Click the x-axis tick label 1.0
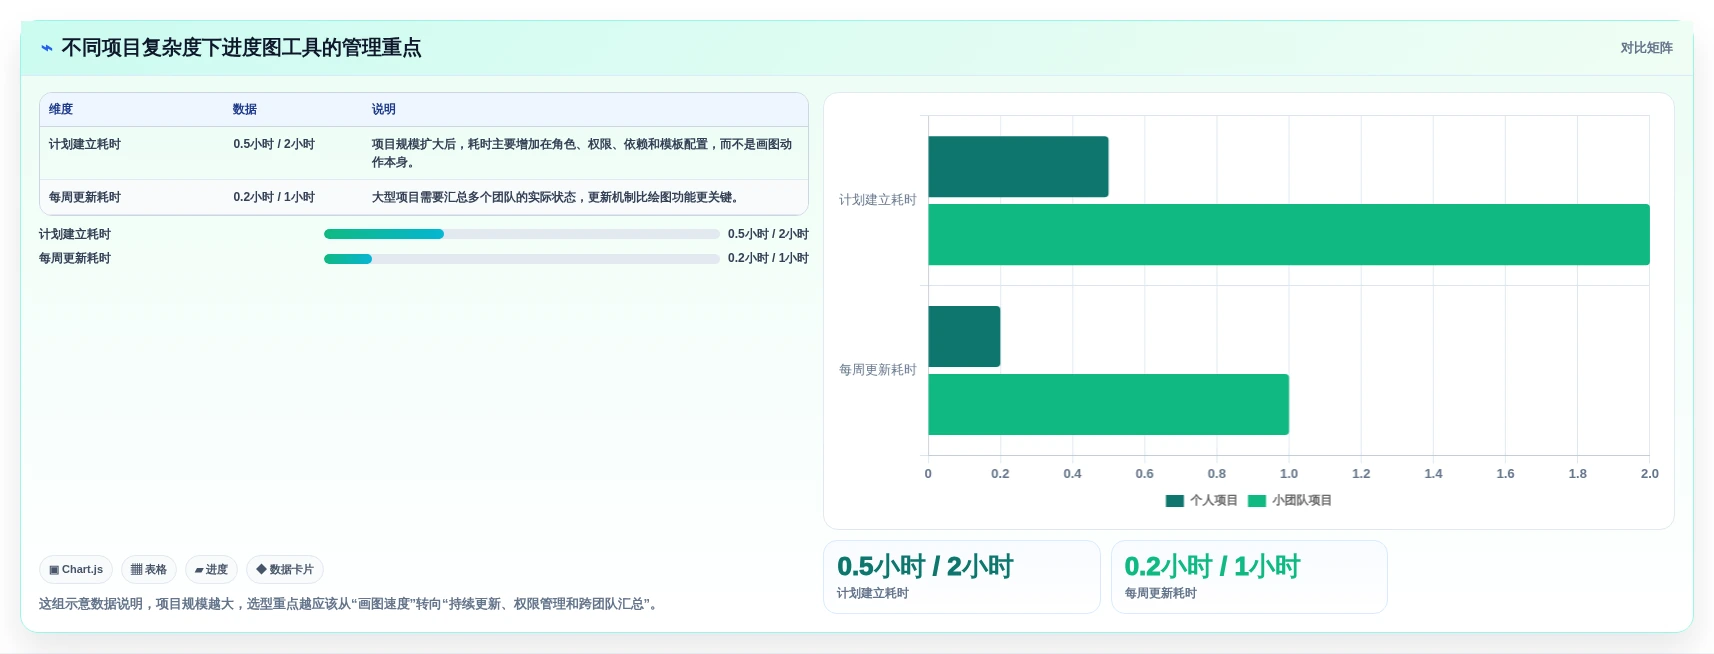The width and height of the screenshot is (1714, 654). click(x=1289, y=474)
